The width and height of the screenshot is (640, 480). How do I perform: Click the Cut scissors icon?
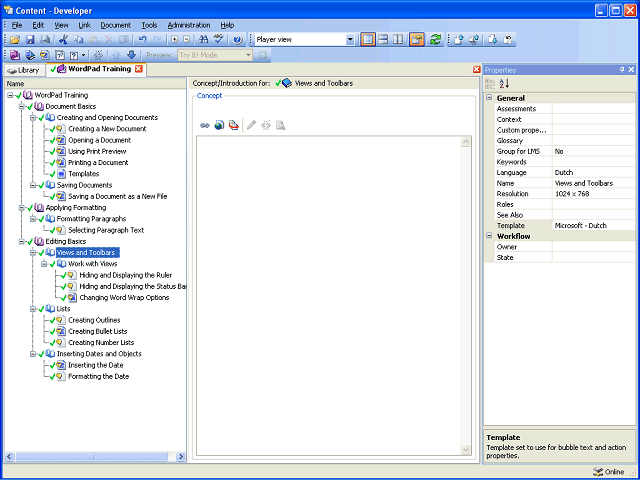click(x=63, y=40)
